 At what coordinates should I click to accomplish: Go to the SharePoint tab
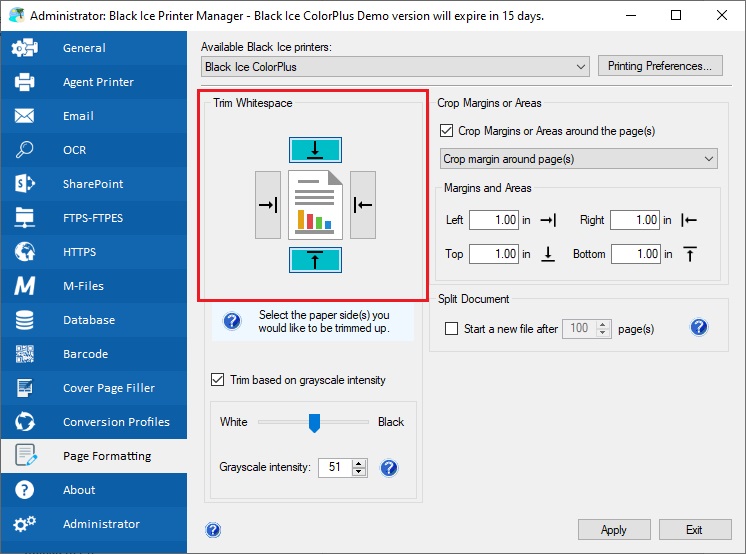coord(94,184)
